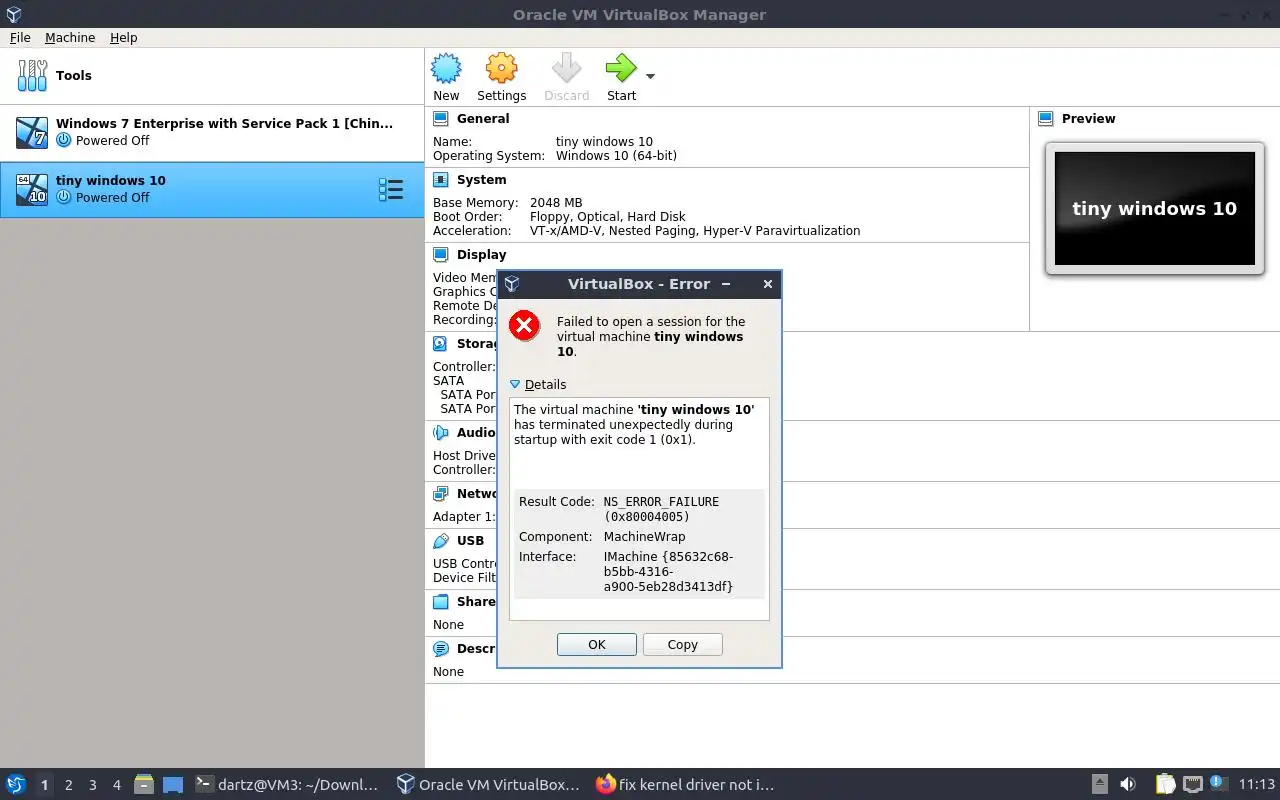Viewport: 1280px width, 800px height.
Task: Select the tiny windows 10 VM entry
Action: 212,189
